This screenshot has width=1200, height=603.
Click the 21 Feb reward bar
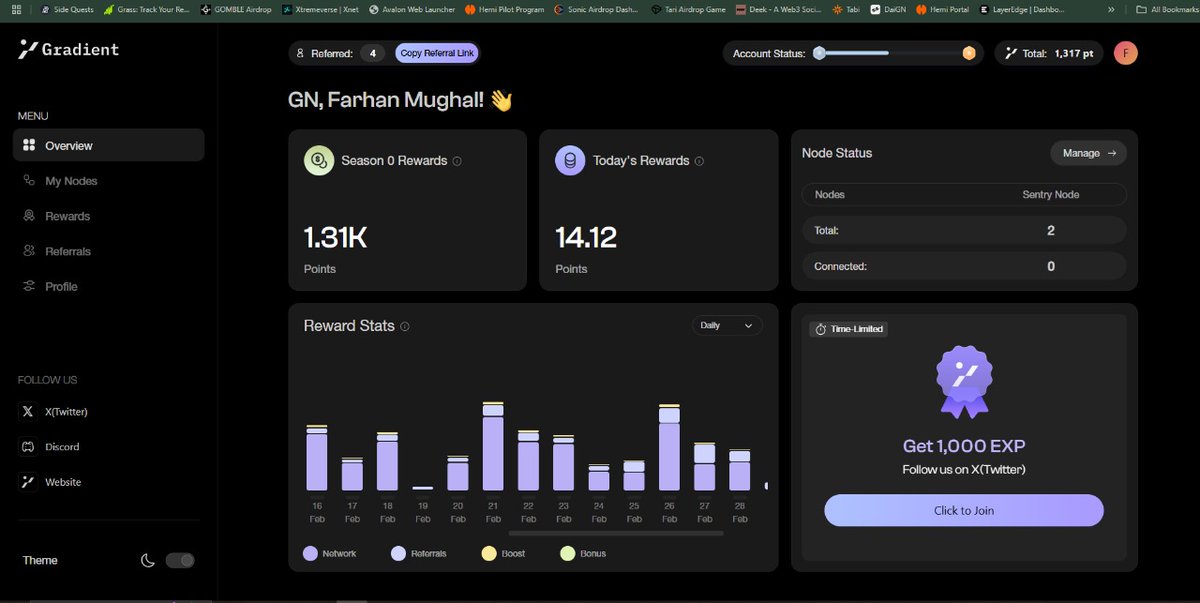pos(492,446)
